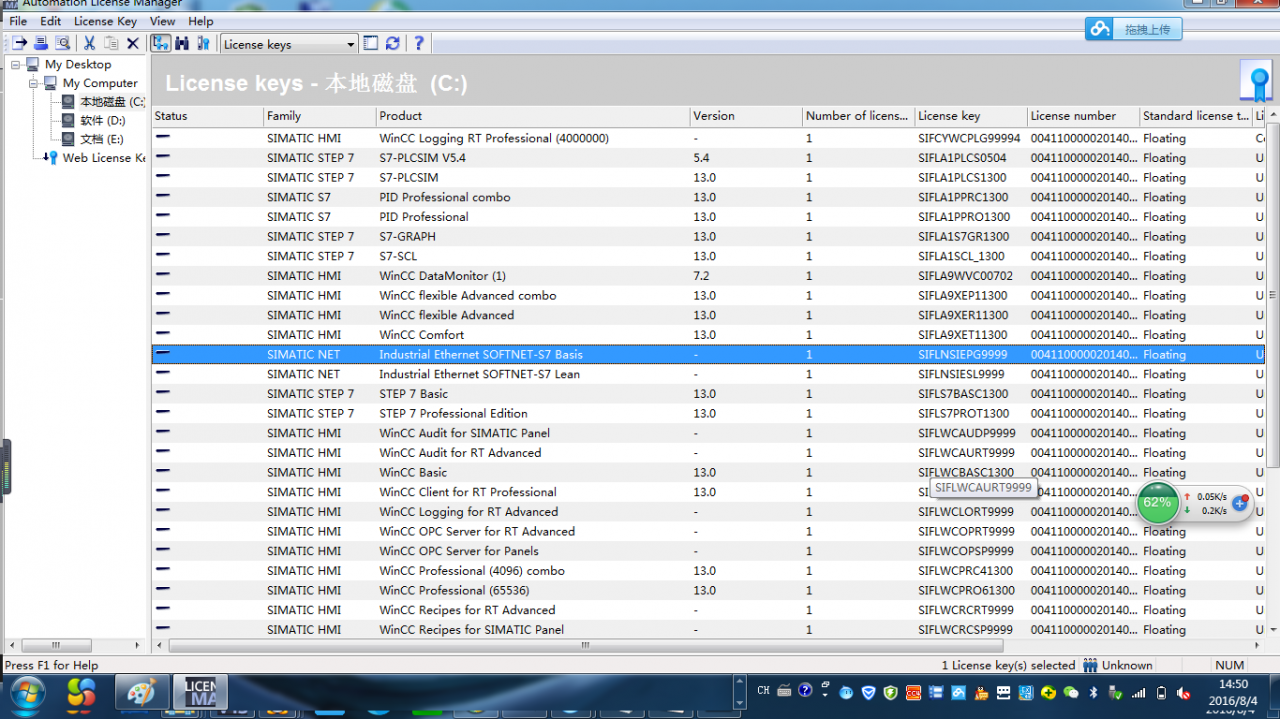Sort by the License number column header
Image resolution: width=1280 pixels, height=719 pixels.
[1084, 116]
